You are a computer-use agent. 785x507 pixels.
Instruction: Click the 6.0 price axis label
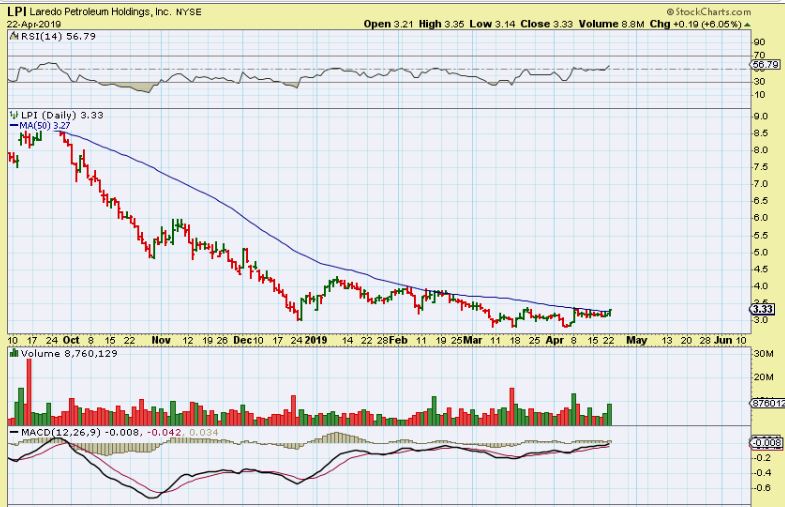tap(761, 218)
